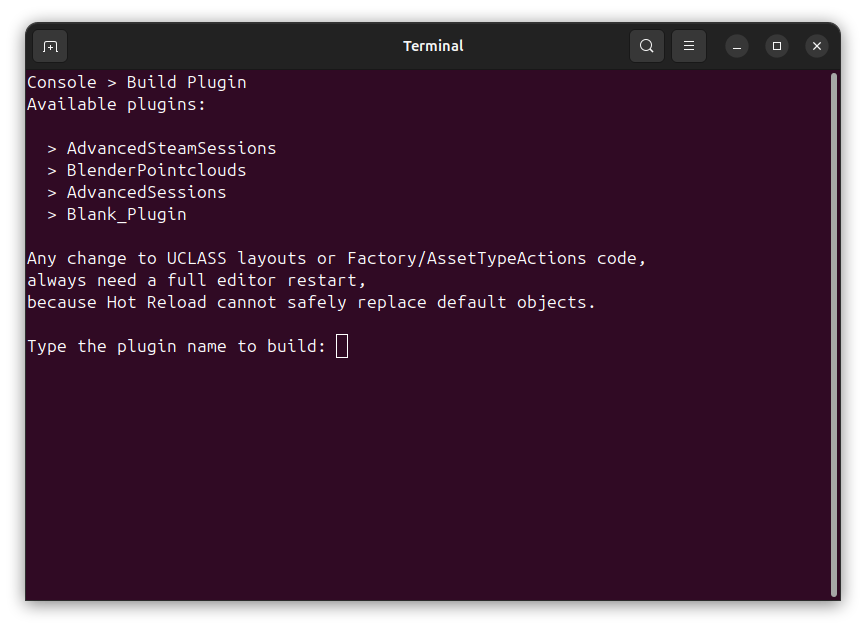This screenshot has height=629, width=866.
Task: Focus the plugin name input cursor
Action: pos(342,346)
